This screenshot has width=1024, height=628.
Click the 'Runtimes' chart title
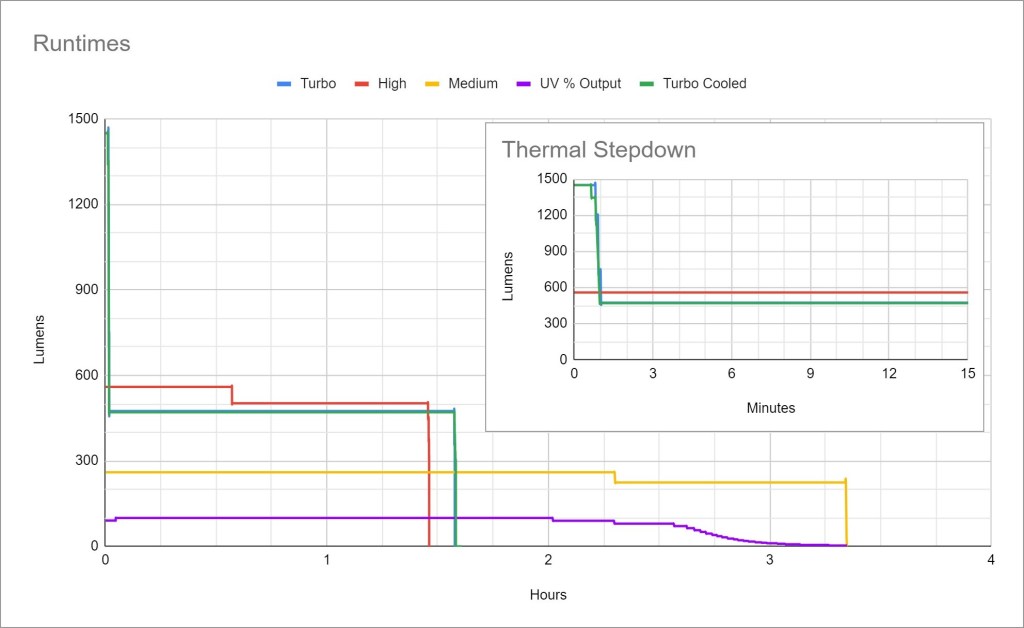pos(81,44)
